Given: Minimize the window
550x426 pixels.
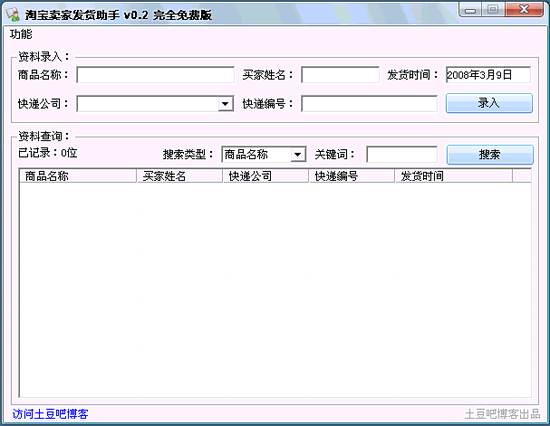Looking at the screenshot, I should click(x=470, y=10).
